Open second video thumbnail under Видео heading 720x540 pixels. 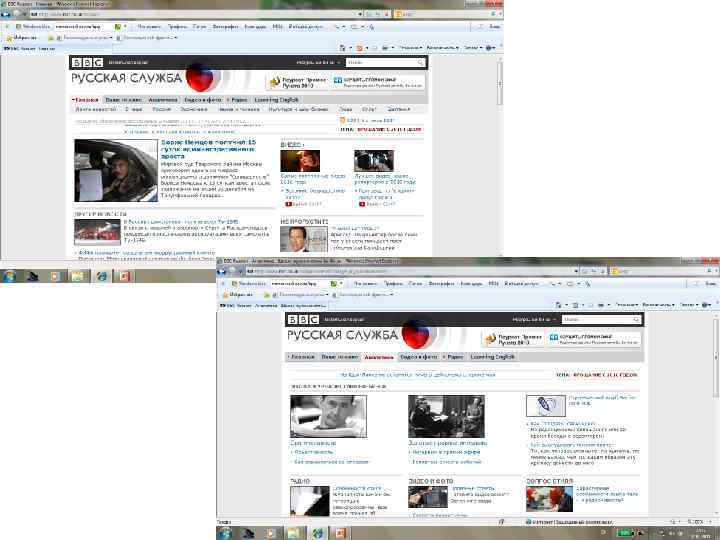374,161
